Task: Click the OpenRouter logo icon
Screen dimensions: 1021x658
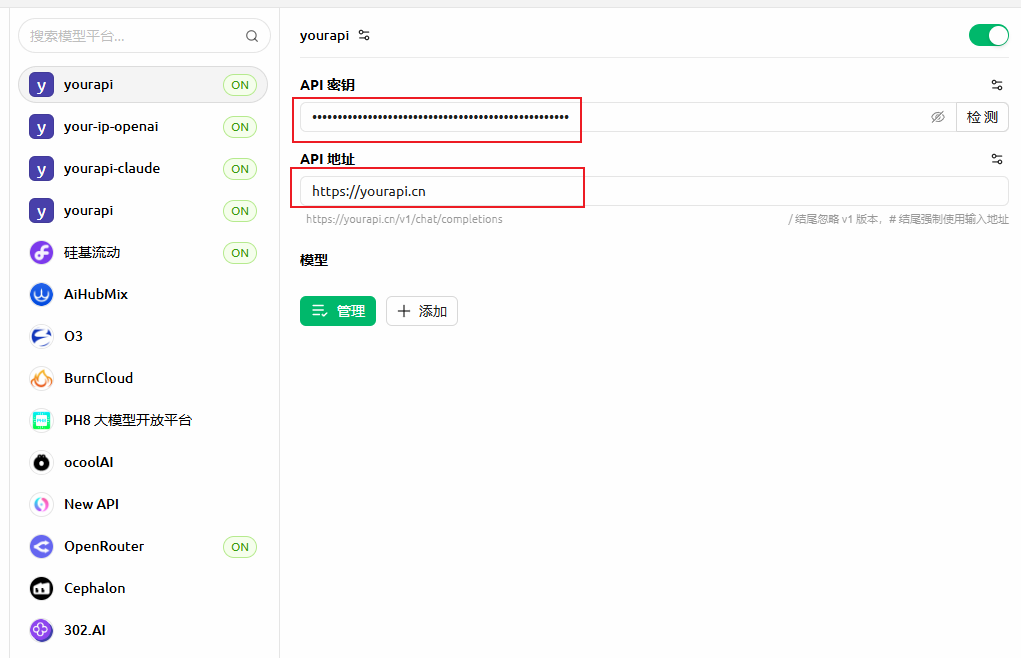Action: click(41, 547)
